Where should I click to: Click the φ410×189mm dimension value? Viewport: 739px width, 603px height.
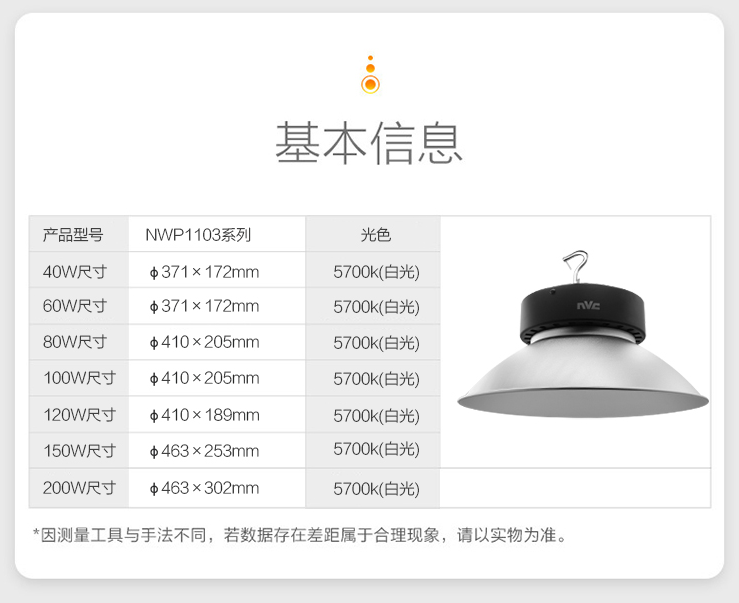(x=204, y=415)
